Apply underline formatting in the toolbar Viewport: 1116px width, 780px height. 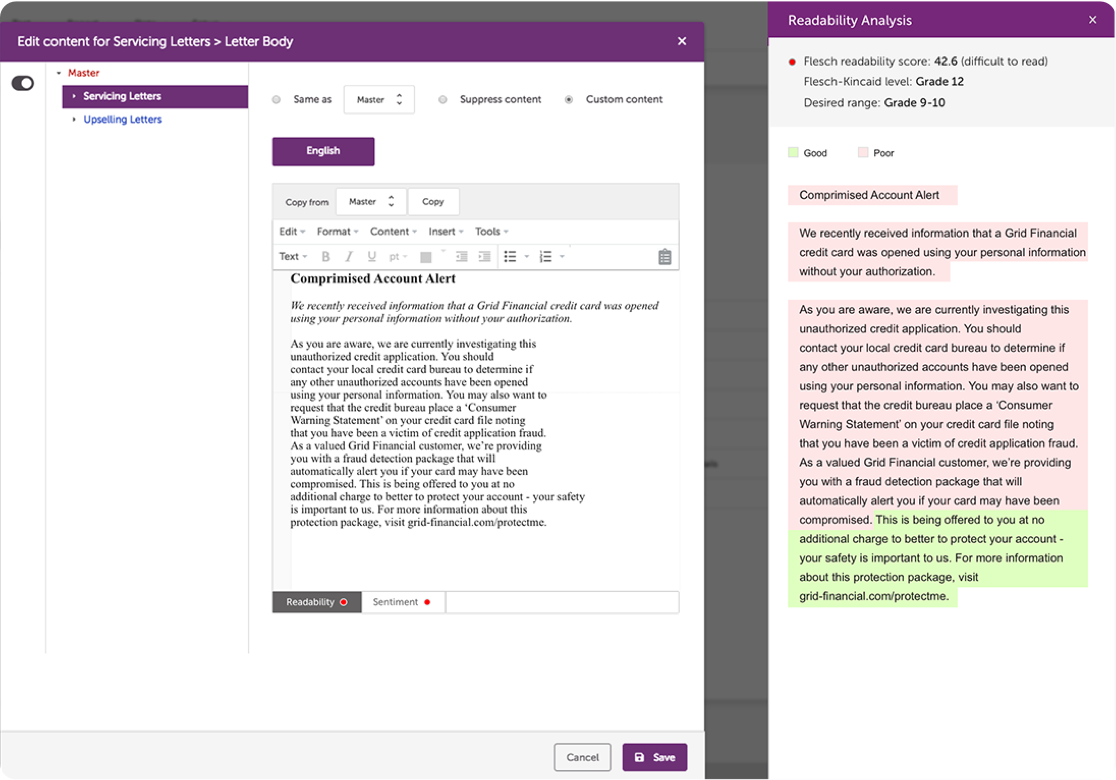click(371, 256)
